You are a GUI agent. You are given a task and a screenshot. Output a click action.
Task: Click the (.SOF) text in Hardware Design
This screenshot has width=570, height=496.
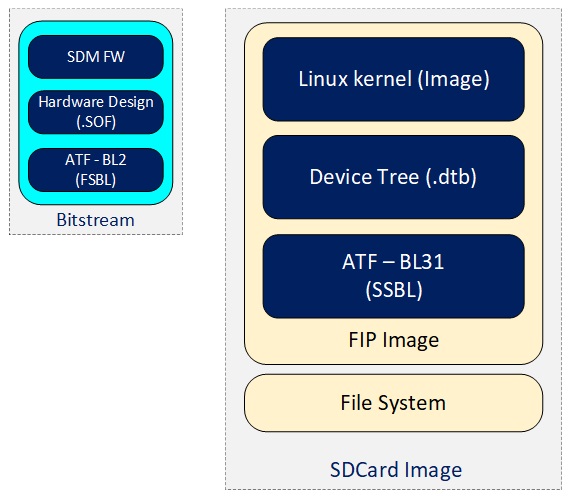pyautogui.click(x=96, y=122)
